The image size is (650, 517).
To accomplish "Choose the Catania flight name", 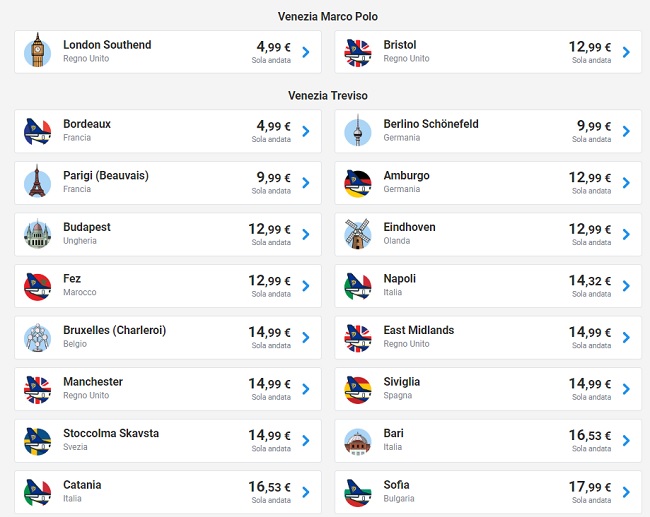I will click(x=82, y=485).
